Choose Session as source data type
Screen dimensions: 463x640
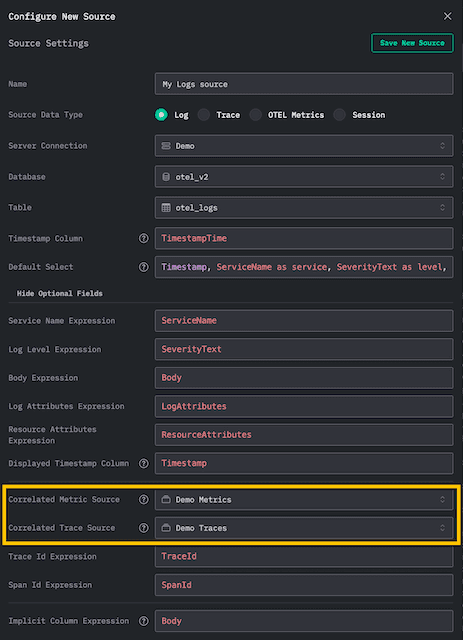point(339,115)
